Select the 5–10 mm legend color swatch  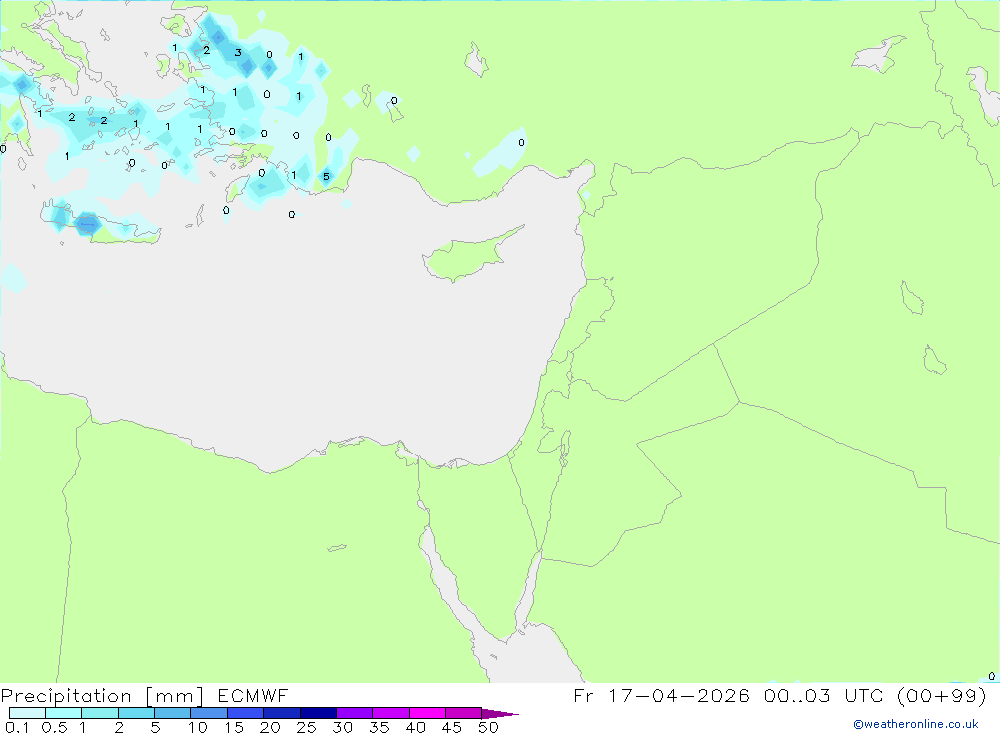click(172, 713)
